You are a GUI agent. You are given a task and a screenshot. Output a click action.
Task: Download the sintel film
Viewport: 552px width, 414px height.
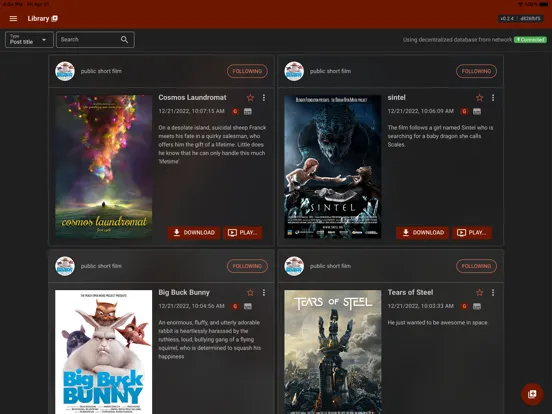coord(422,233)
